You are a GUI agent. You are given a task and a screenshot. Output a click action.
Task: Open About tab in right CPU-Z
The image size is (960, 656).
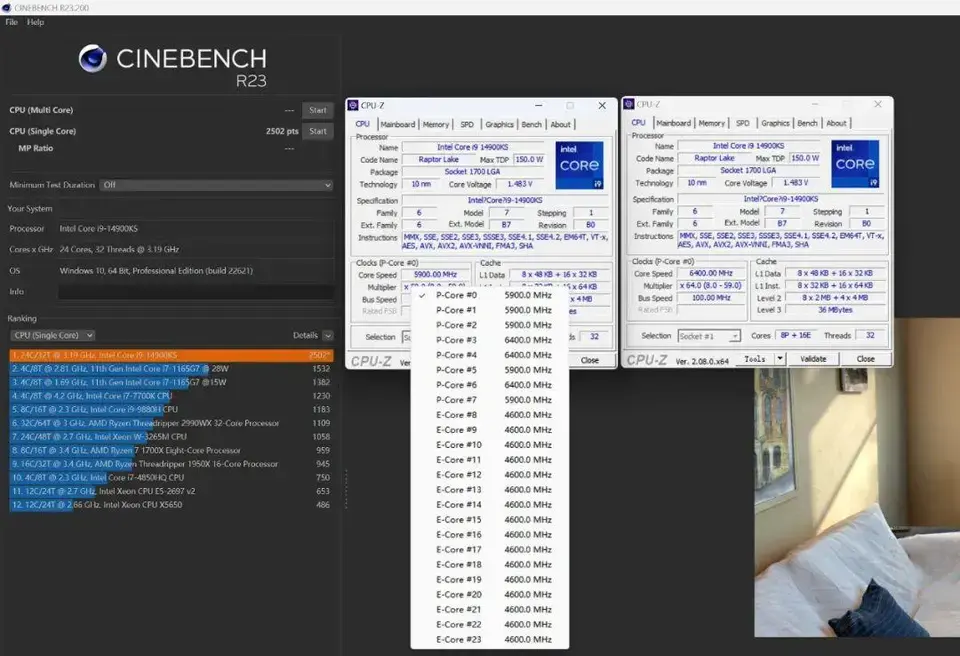tap(836, 123)
